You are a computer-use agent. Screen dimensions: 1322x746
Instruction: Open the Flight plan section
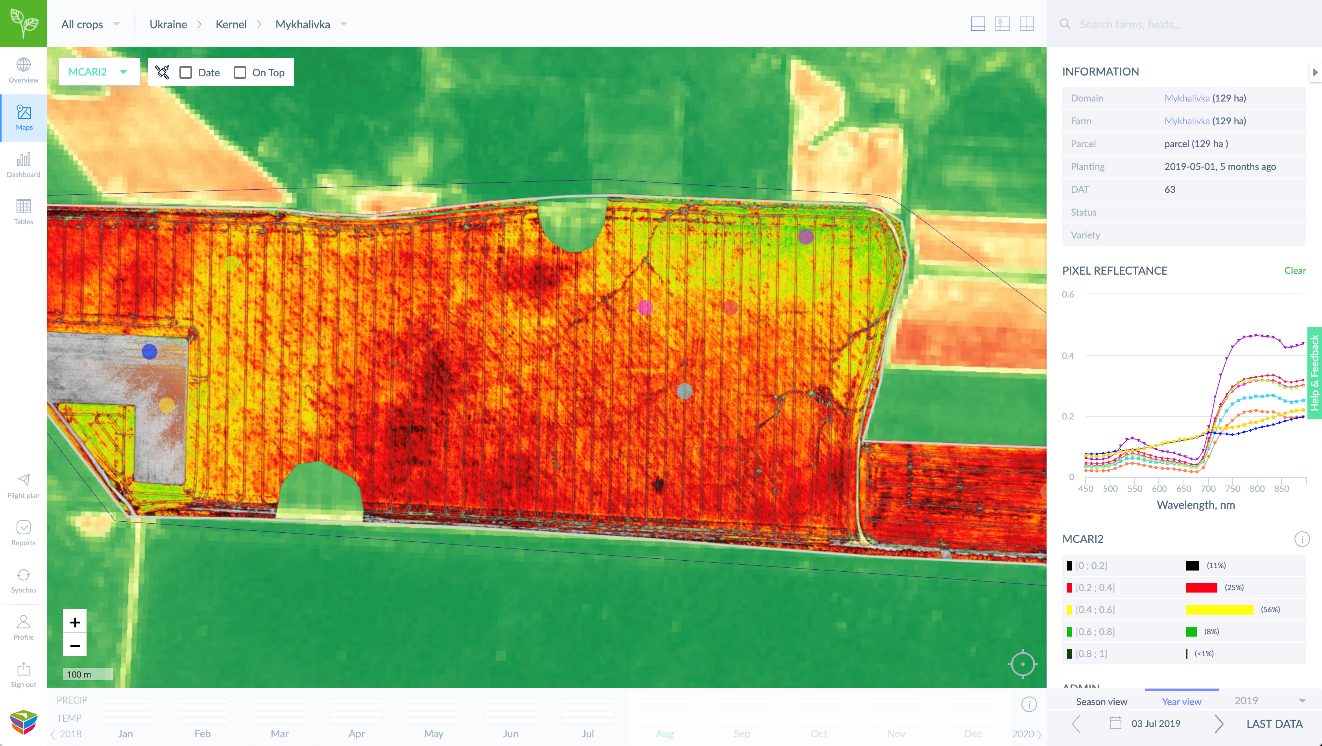pos(23,486)
